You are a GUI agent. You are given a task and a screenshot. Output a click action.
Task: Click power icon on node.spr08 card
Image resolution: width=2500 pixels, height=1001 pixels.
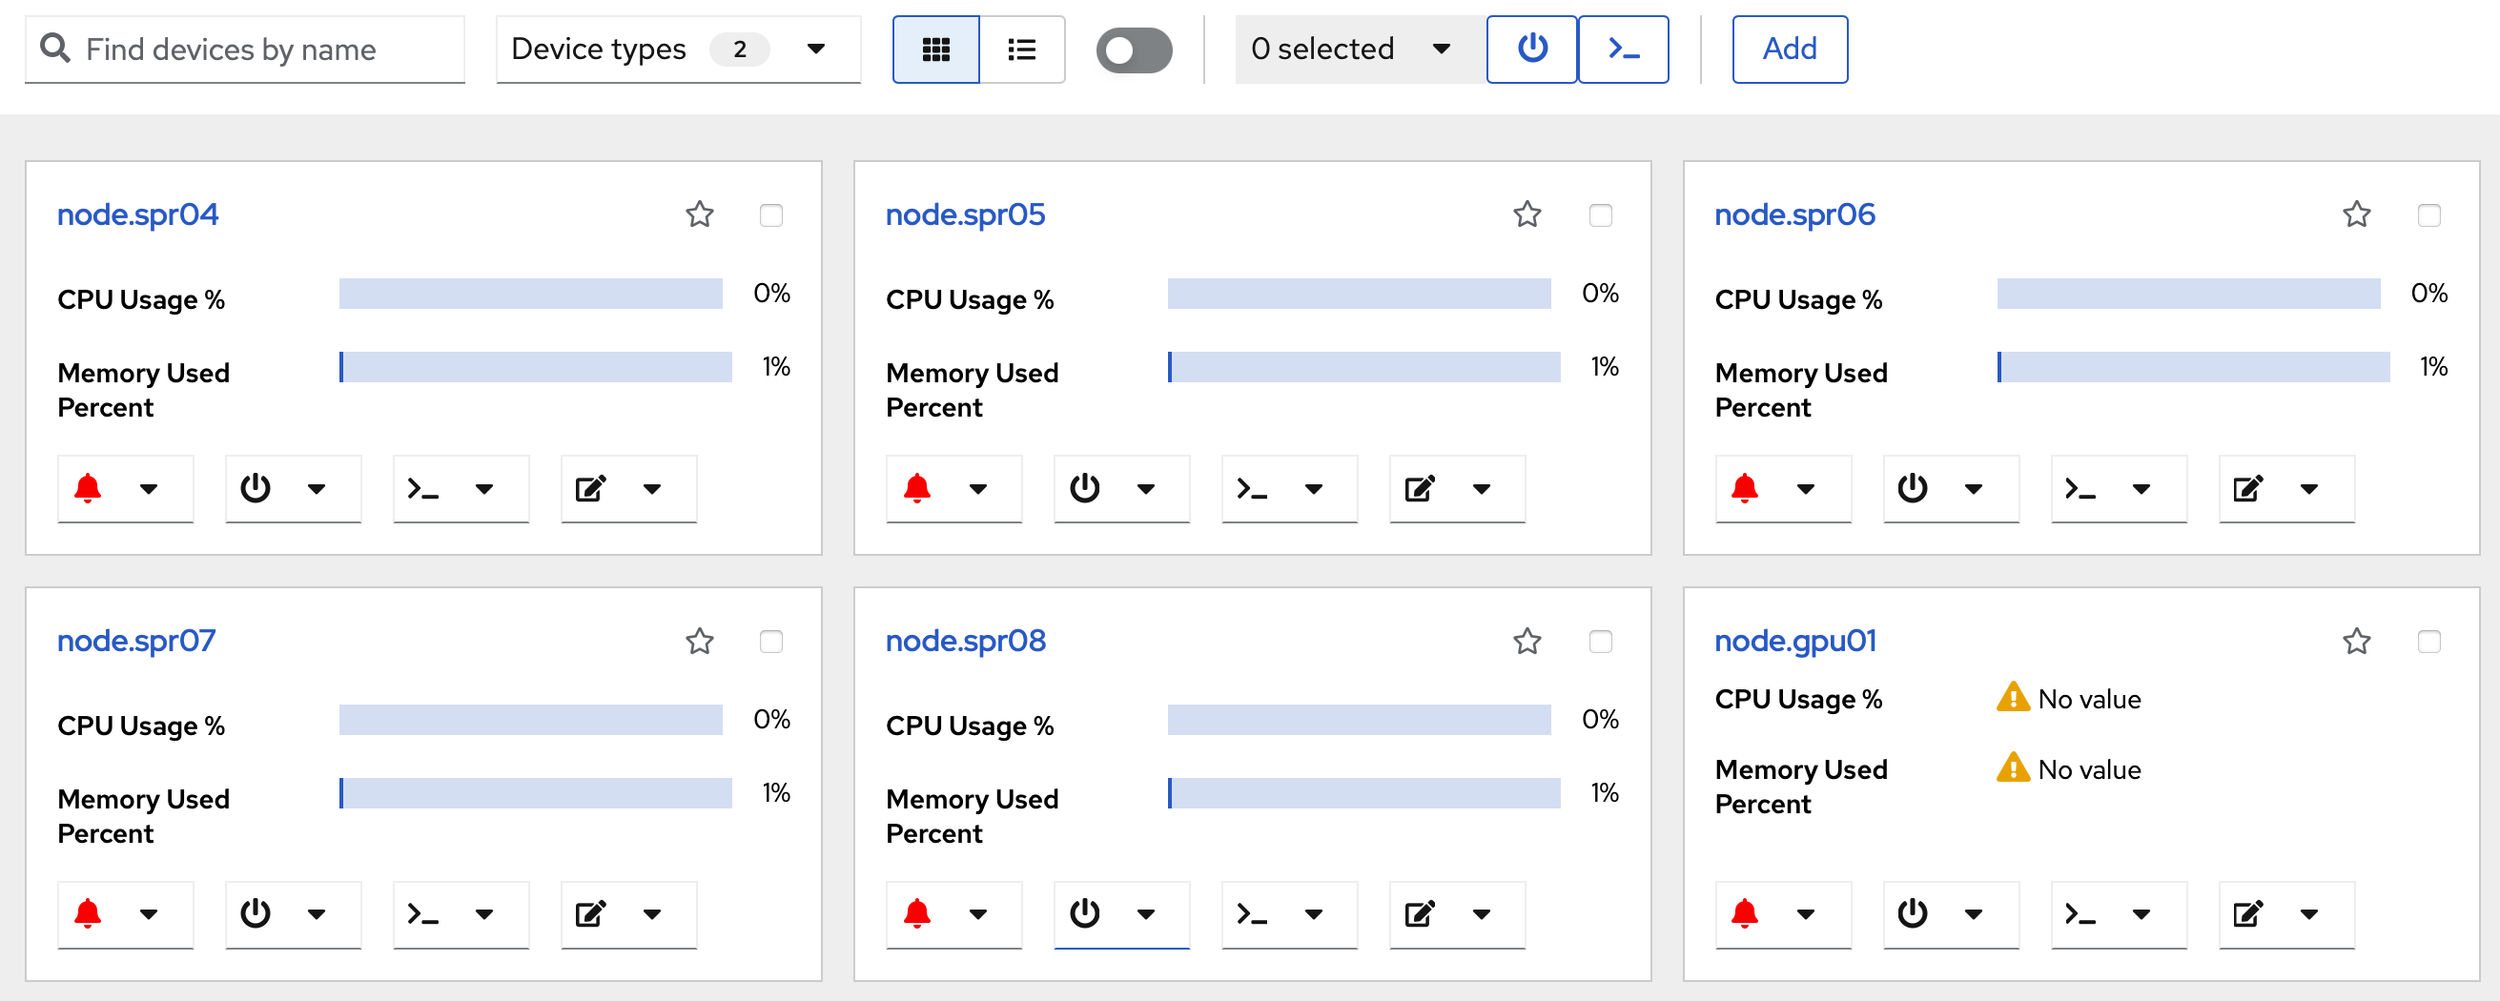click(1085, 914)
